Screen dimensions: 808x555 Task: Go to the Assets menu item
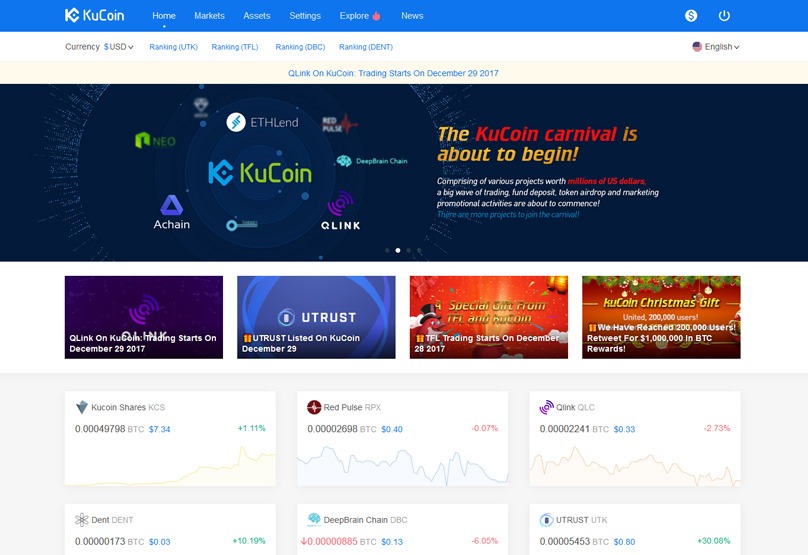[257, 16]
